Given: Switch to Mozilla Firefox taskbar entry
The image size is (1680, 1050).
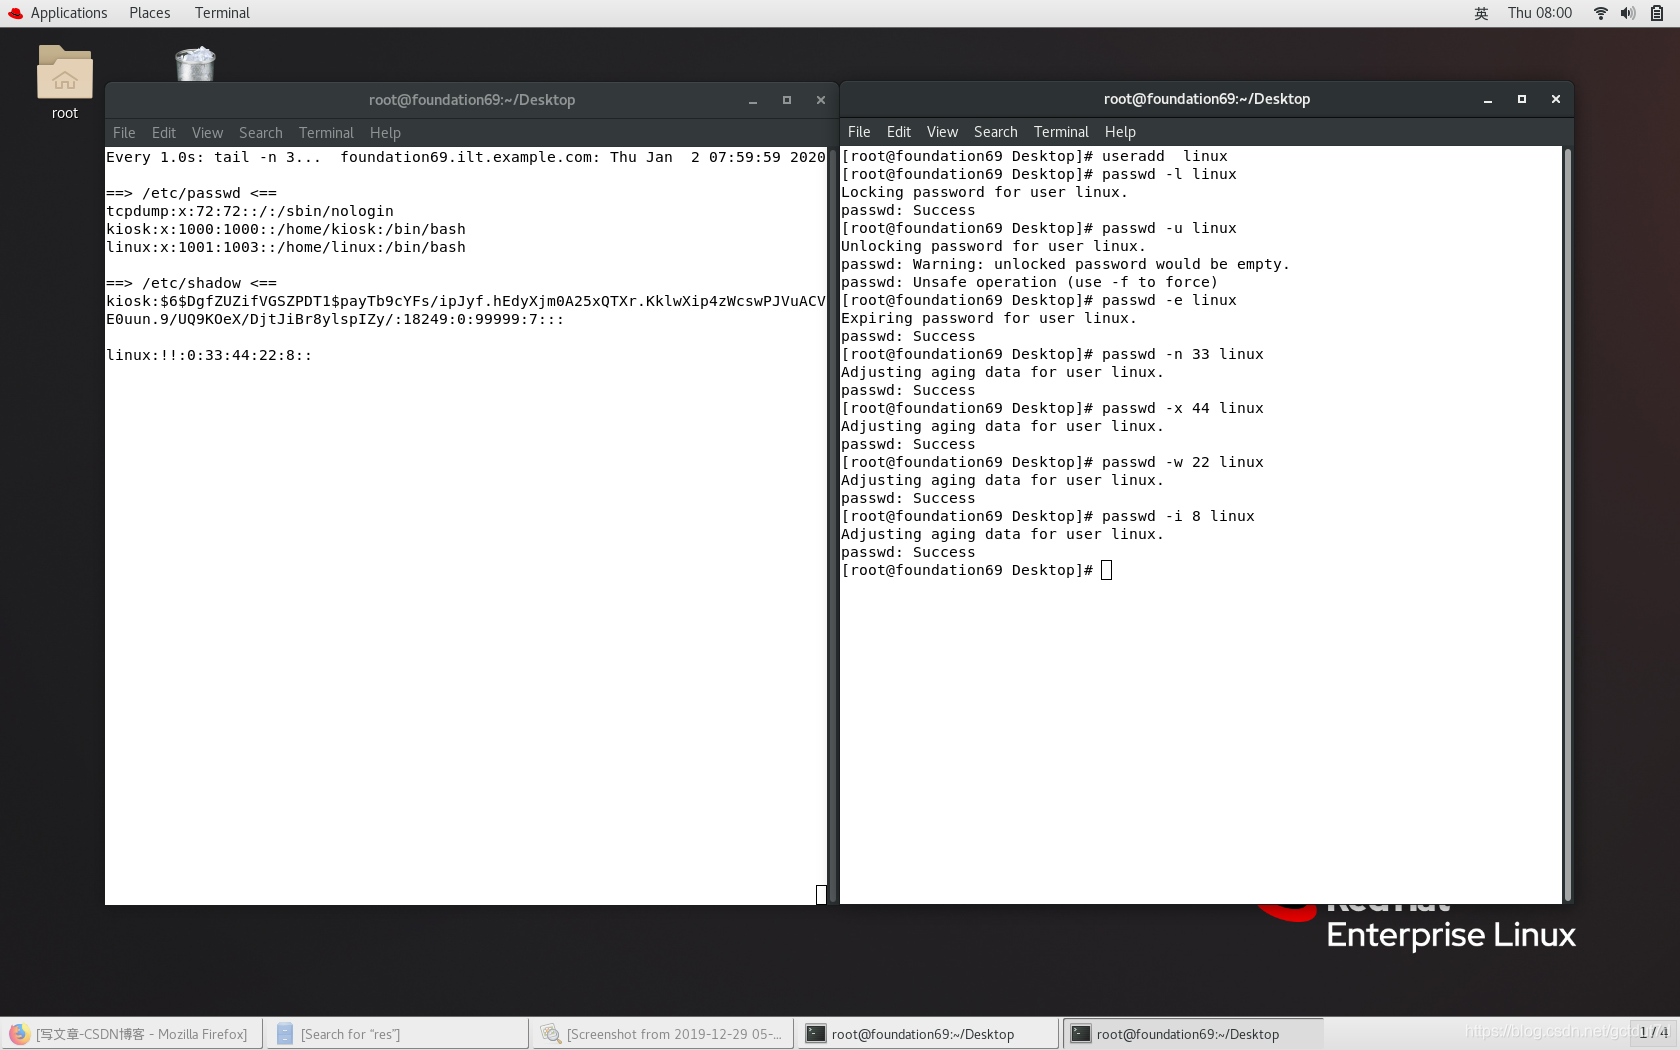Looking at the screenshot, I should (x=132, y=1034).
